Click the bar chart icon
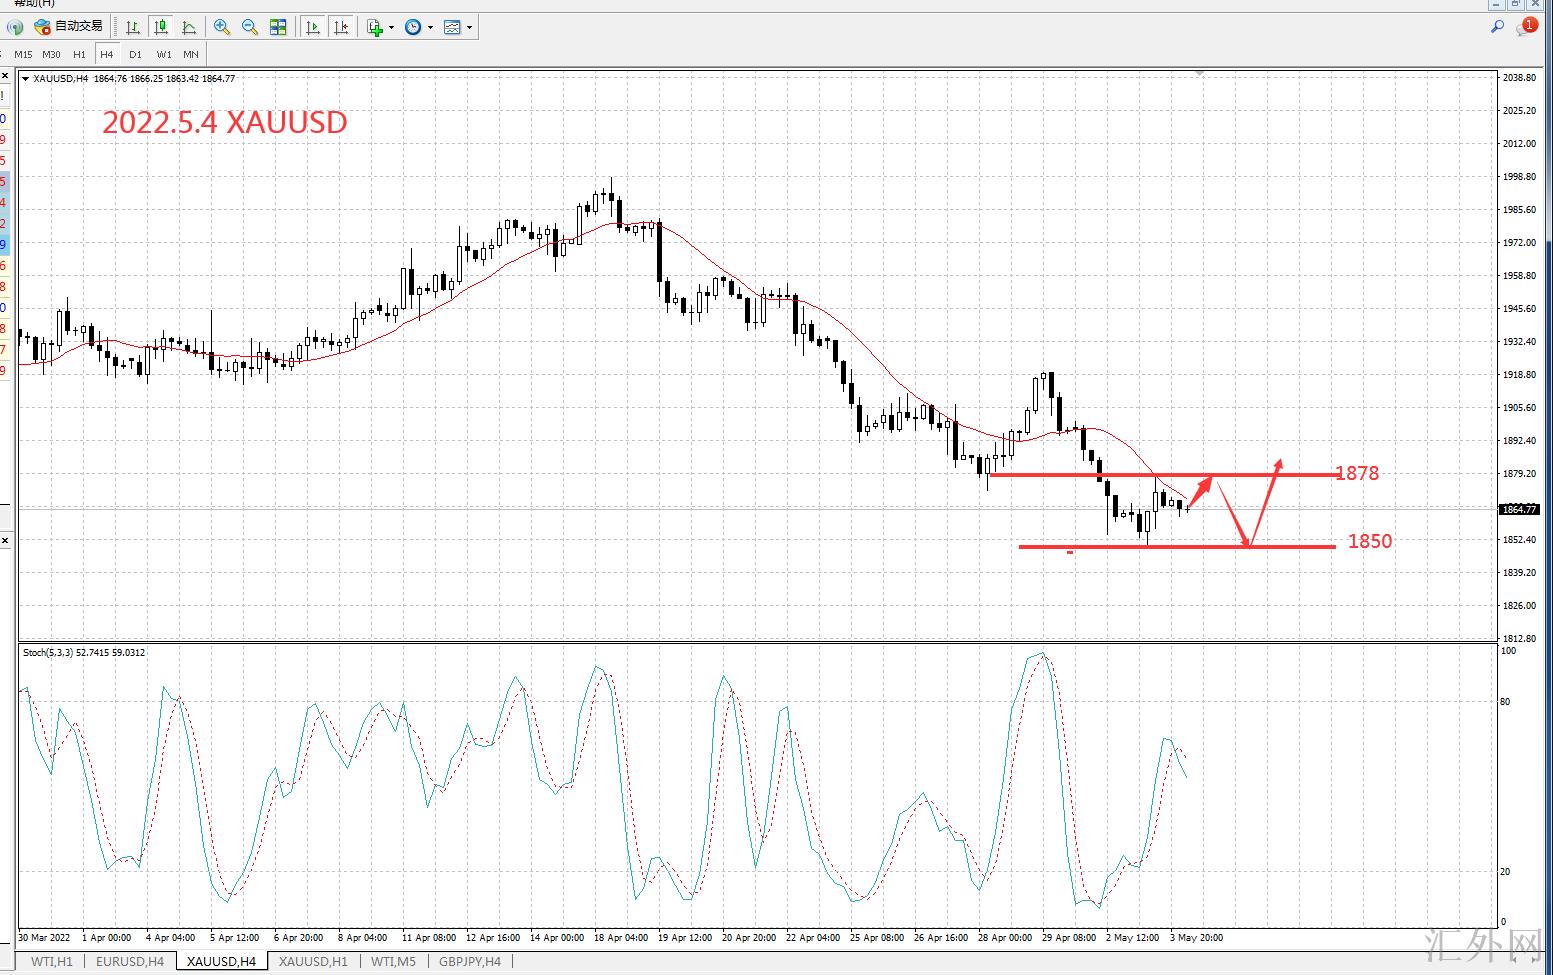 click(133, 27)
